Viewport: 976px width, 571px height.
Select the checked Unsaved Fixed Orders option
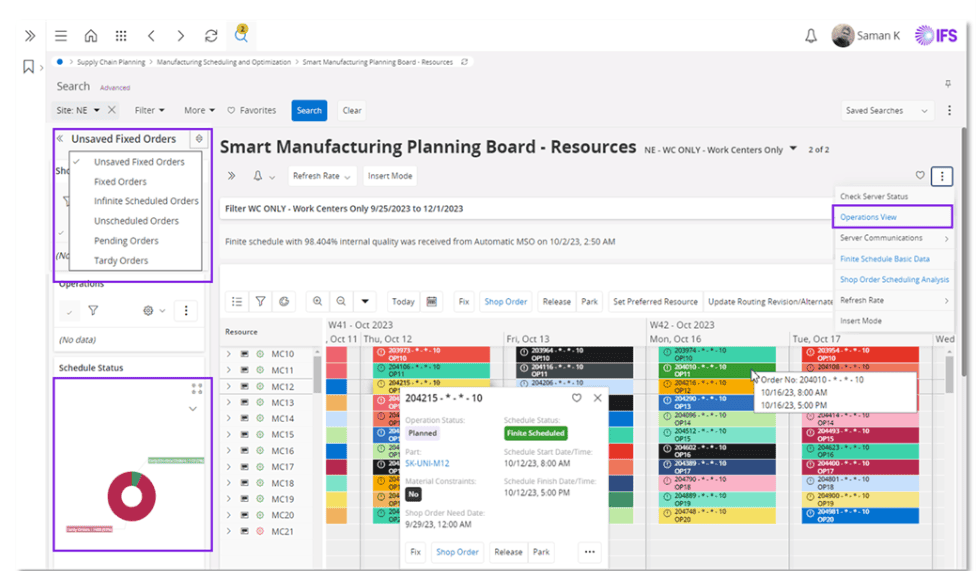pyautogui.click(x=139, y=162)
